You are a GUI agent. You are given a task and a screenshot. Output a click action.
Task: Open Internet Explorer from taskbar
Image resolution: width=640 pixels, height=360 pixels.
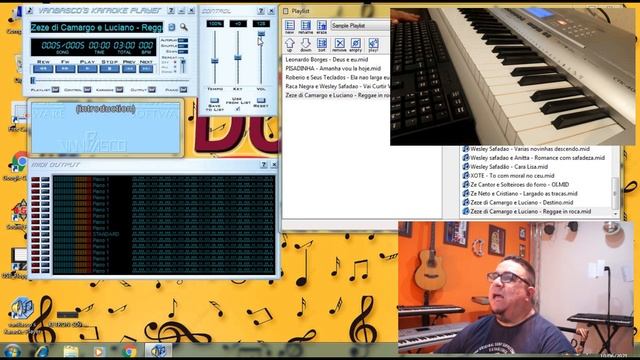click(41, 351)
